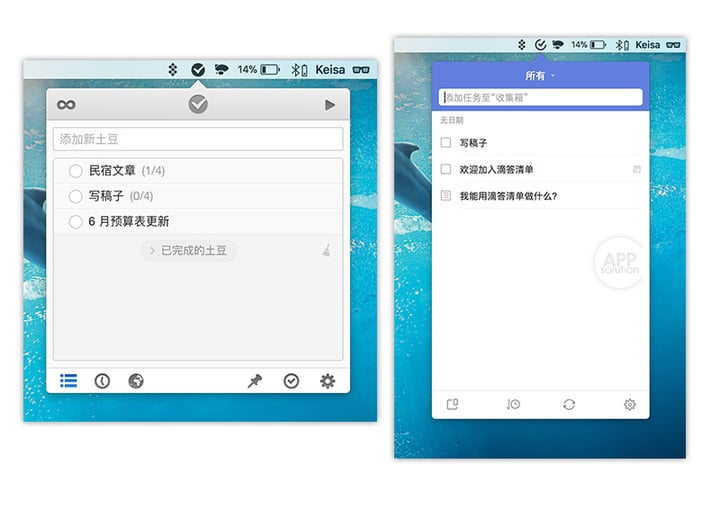This screenshot has width=720, height=509.
Task: Select the '民宿文章' task text
Action: click(x=112, y=170)
